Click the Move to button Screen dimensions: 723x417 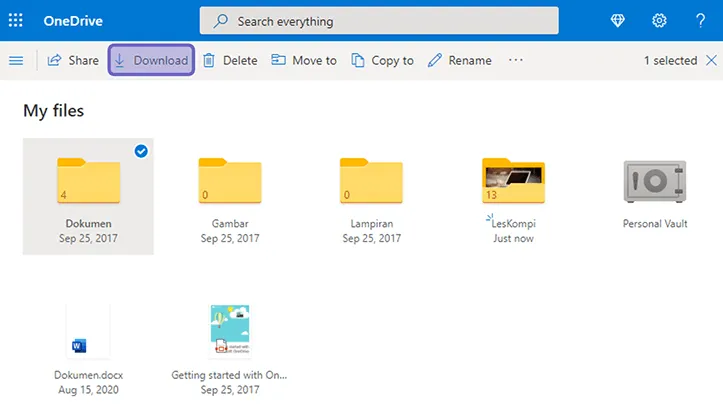pos(303,60)
